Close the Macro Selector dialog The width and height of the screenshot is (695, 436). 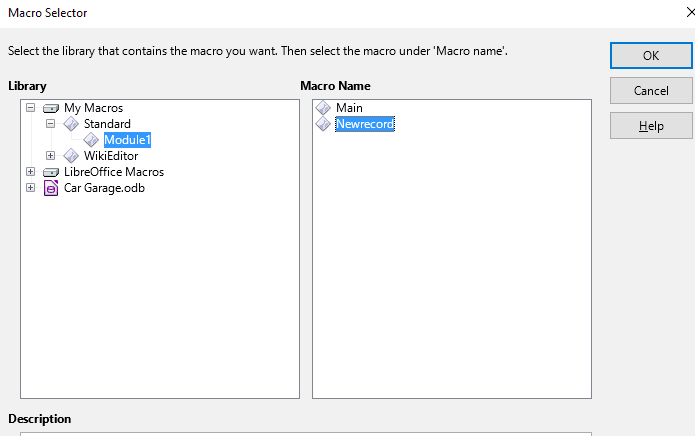coord(690,12)
